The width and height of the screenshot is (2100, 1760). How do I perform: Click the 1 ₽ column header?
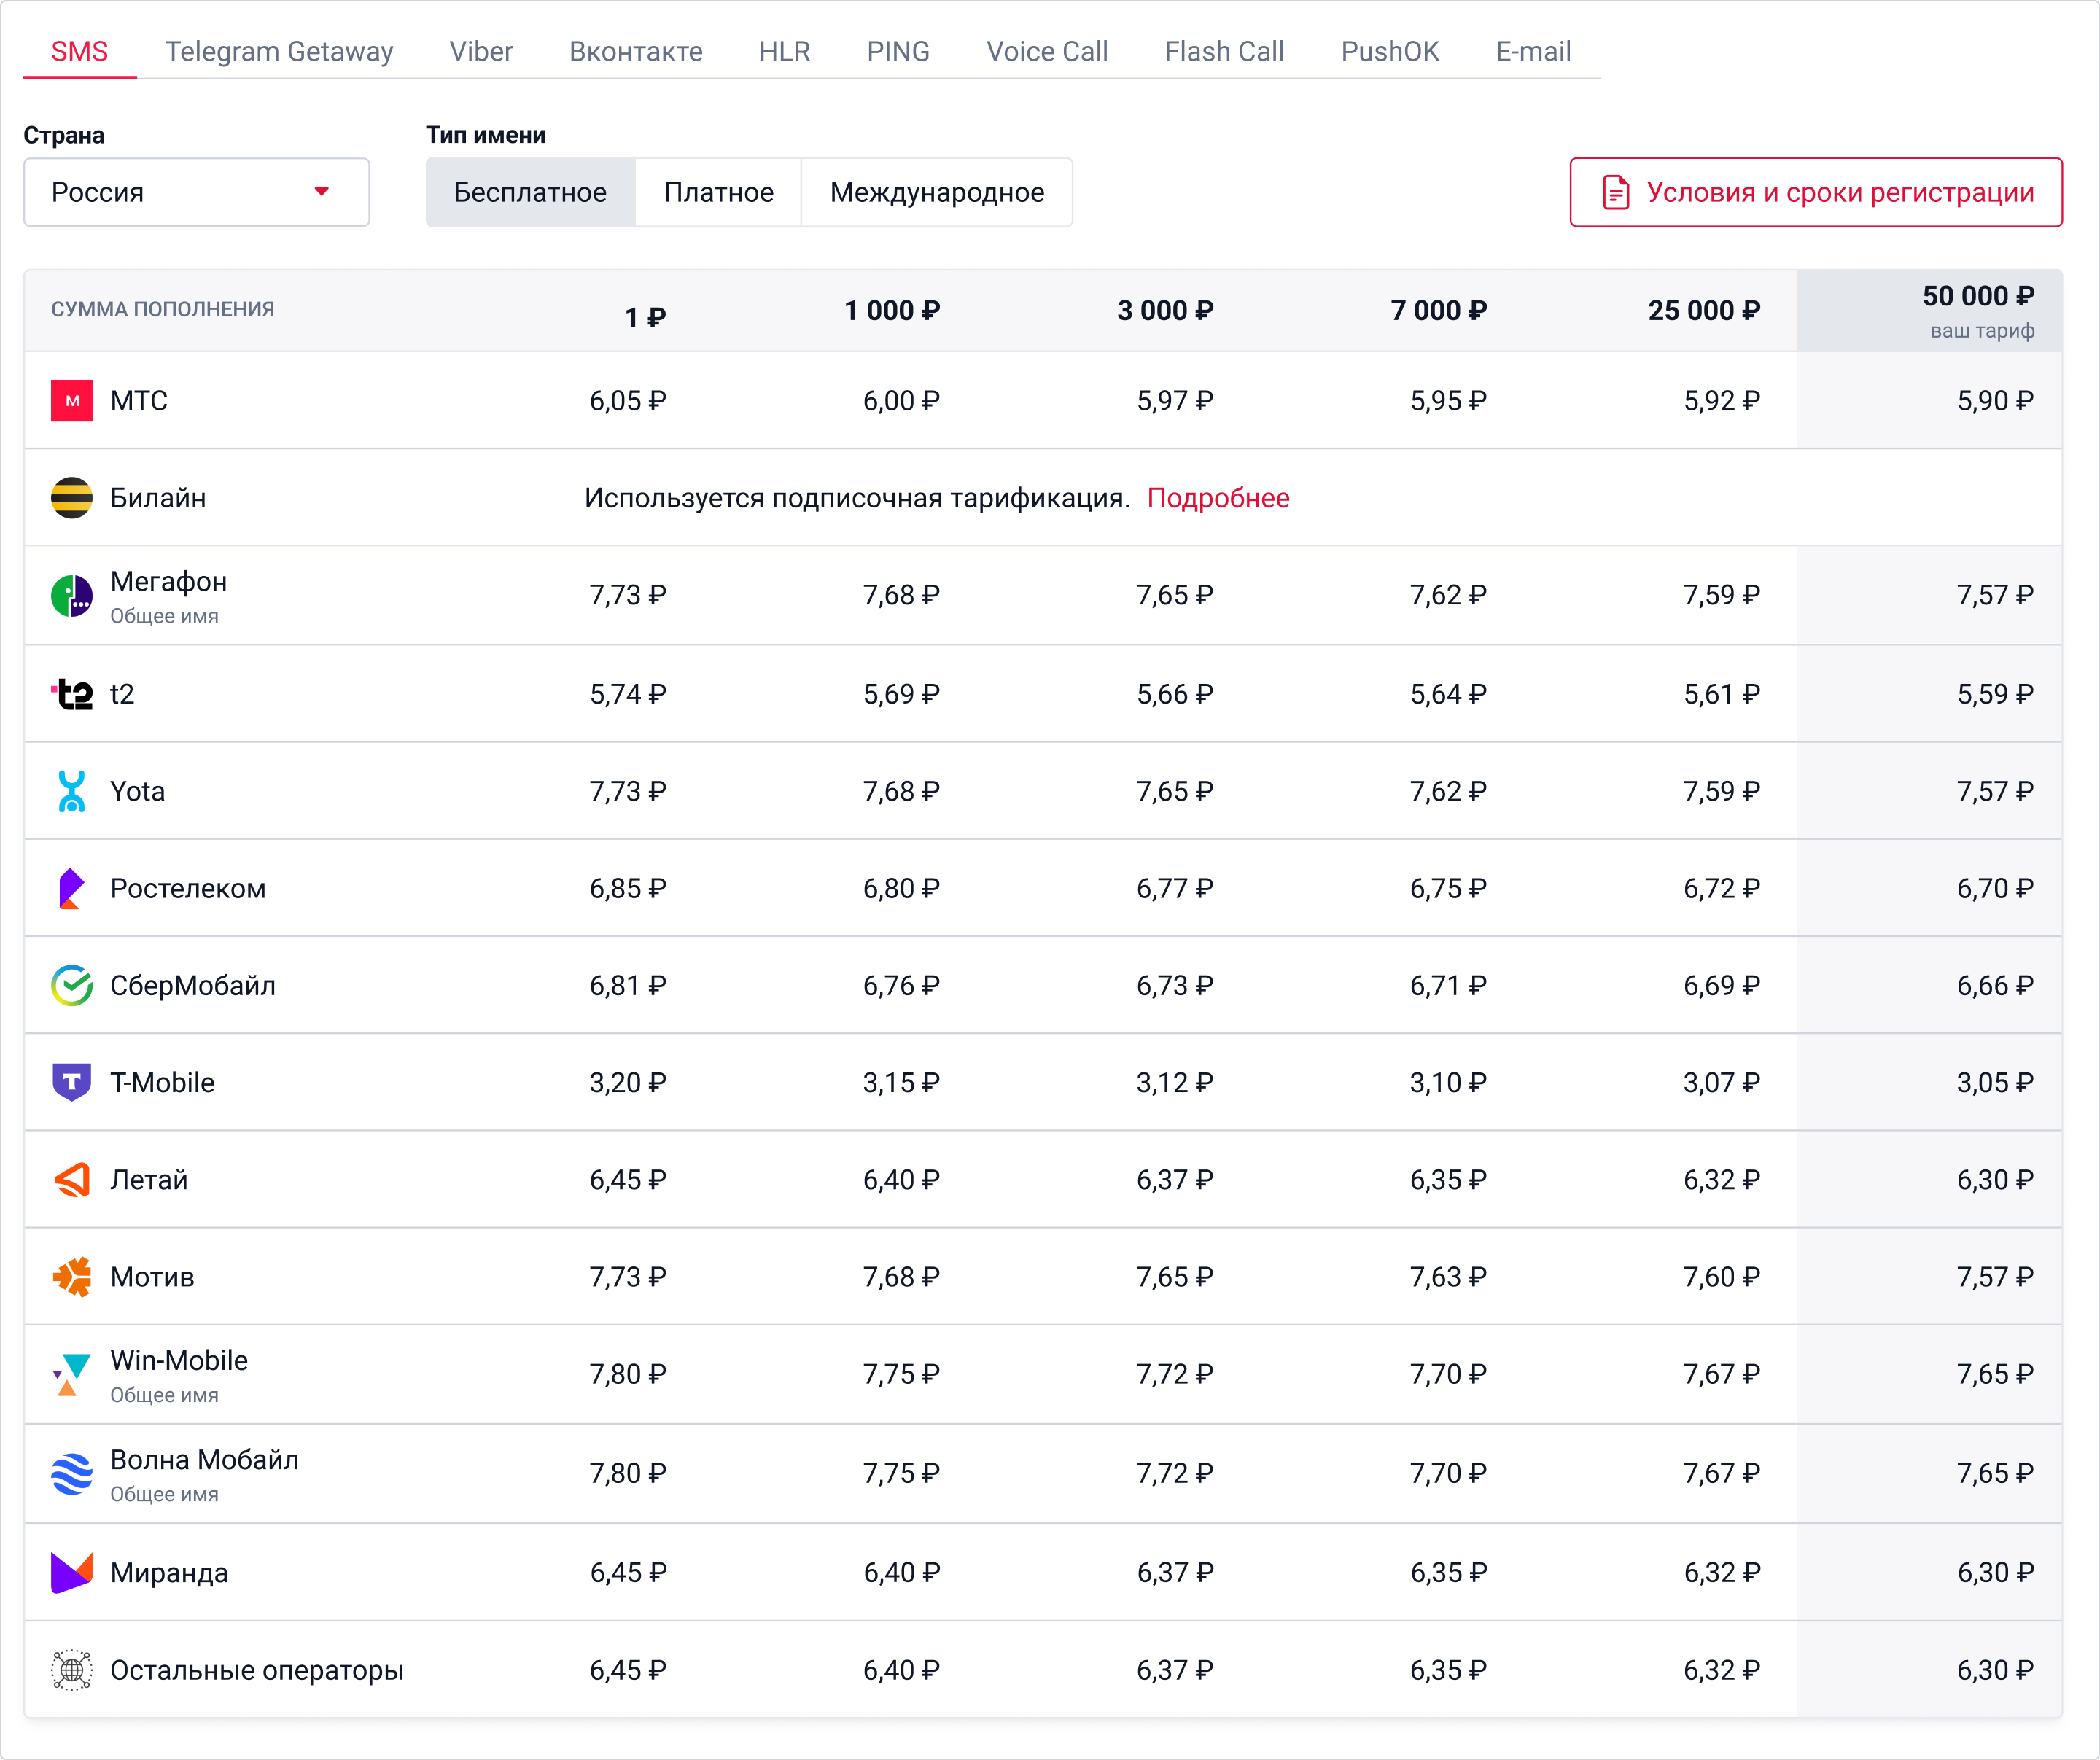coord(646,317)
